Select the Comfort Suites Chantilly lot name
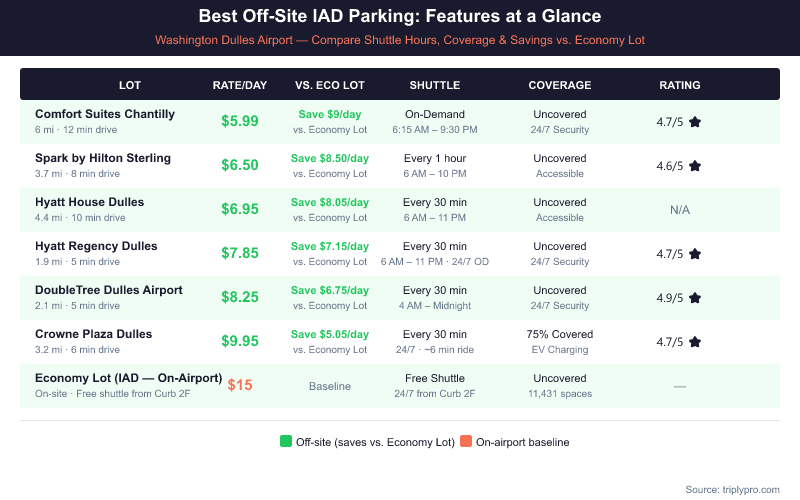This screenshot has width=800, height=500. point(105,114)
